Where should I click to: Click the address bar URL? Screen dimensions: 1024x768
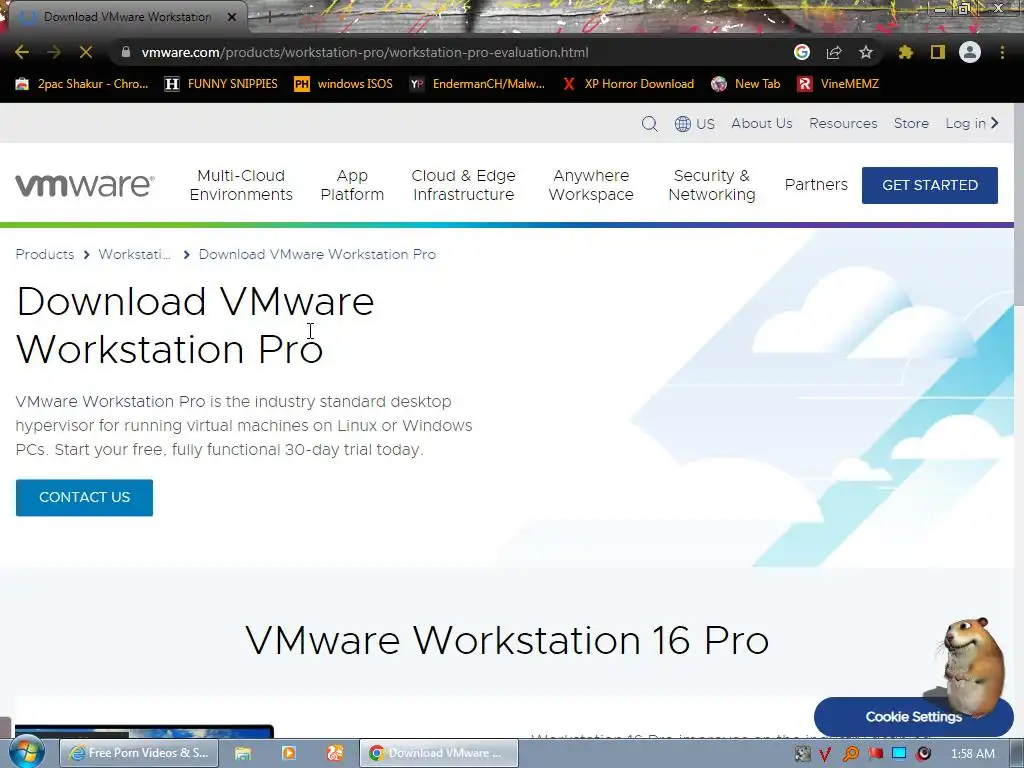click(364, 52)
